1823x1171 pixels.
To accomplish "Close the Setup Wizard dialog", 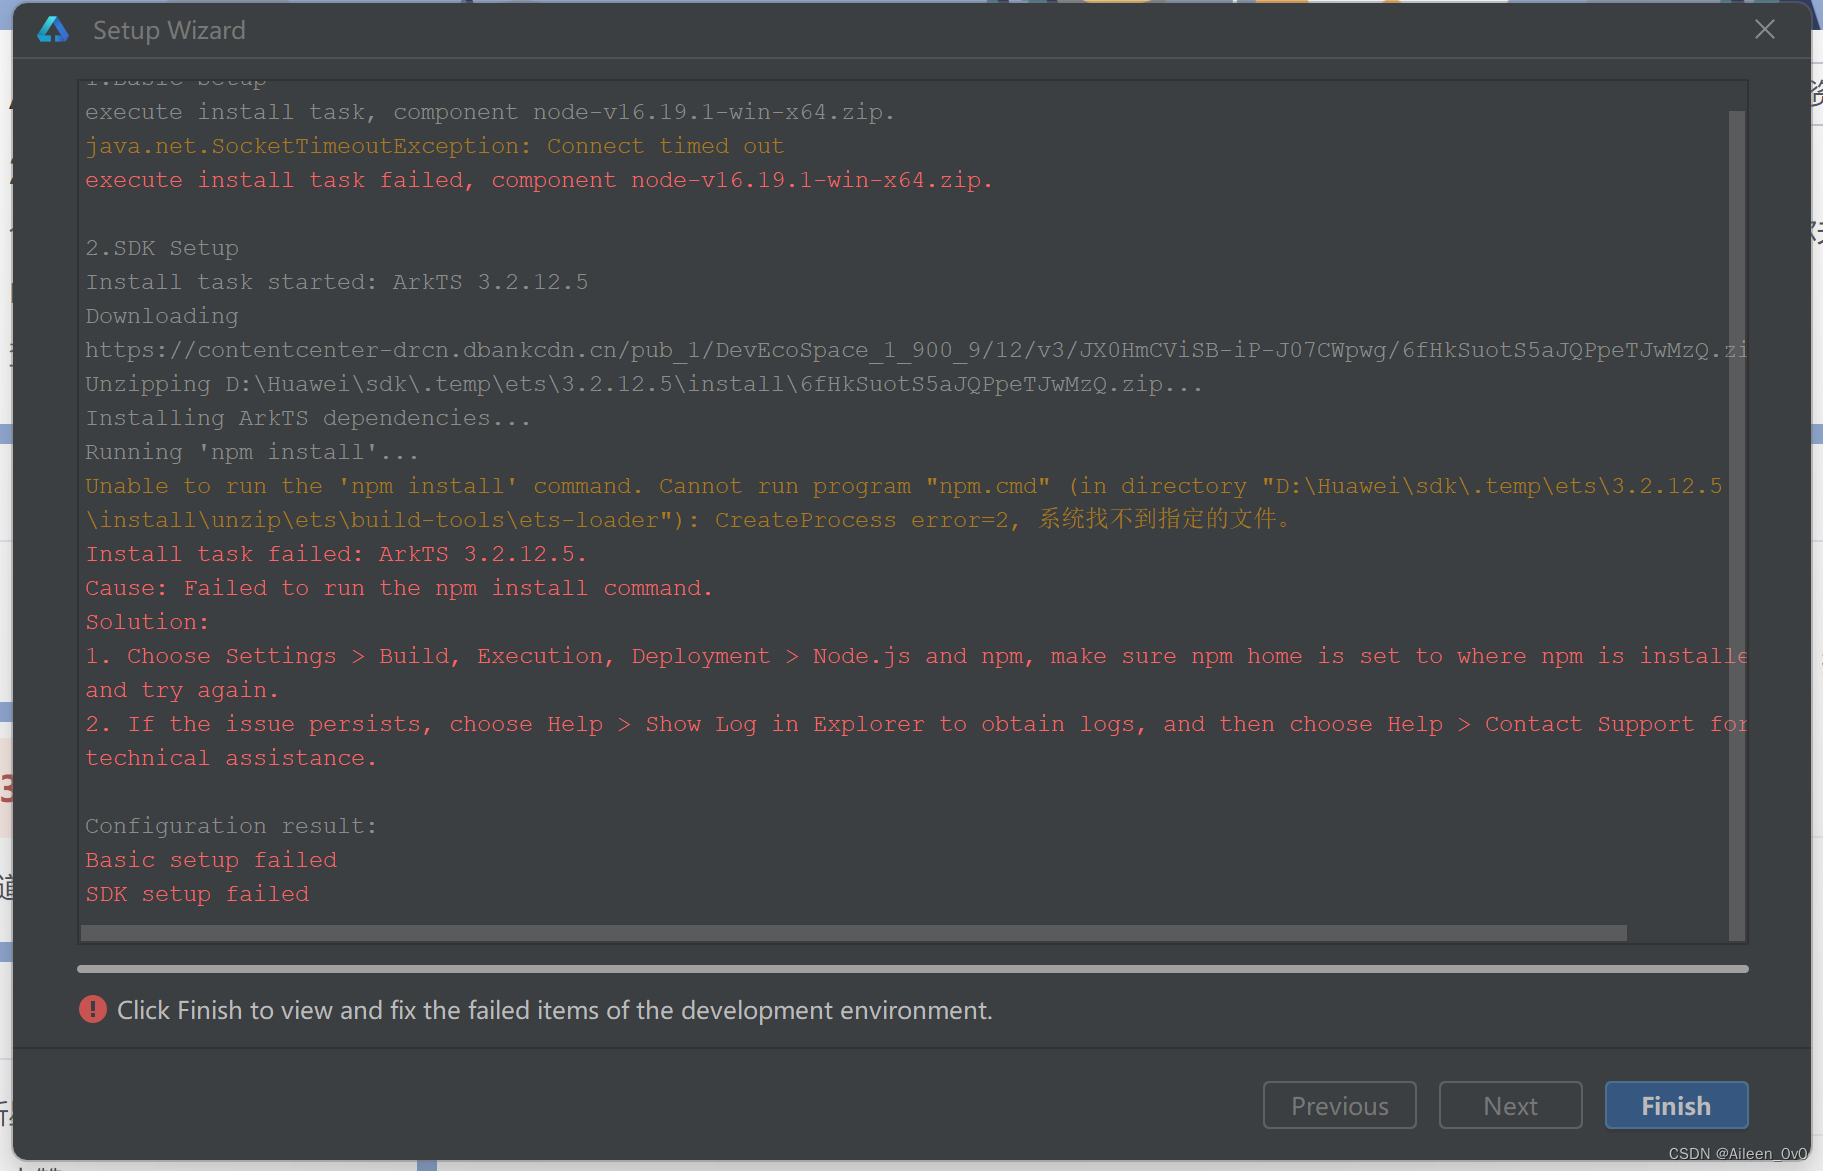I will (1765, 30).
